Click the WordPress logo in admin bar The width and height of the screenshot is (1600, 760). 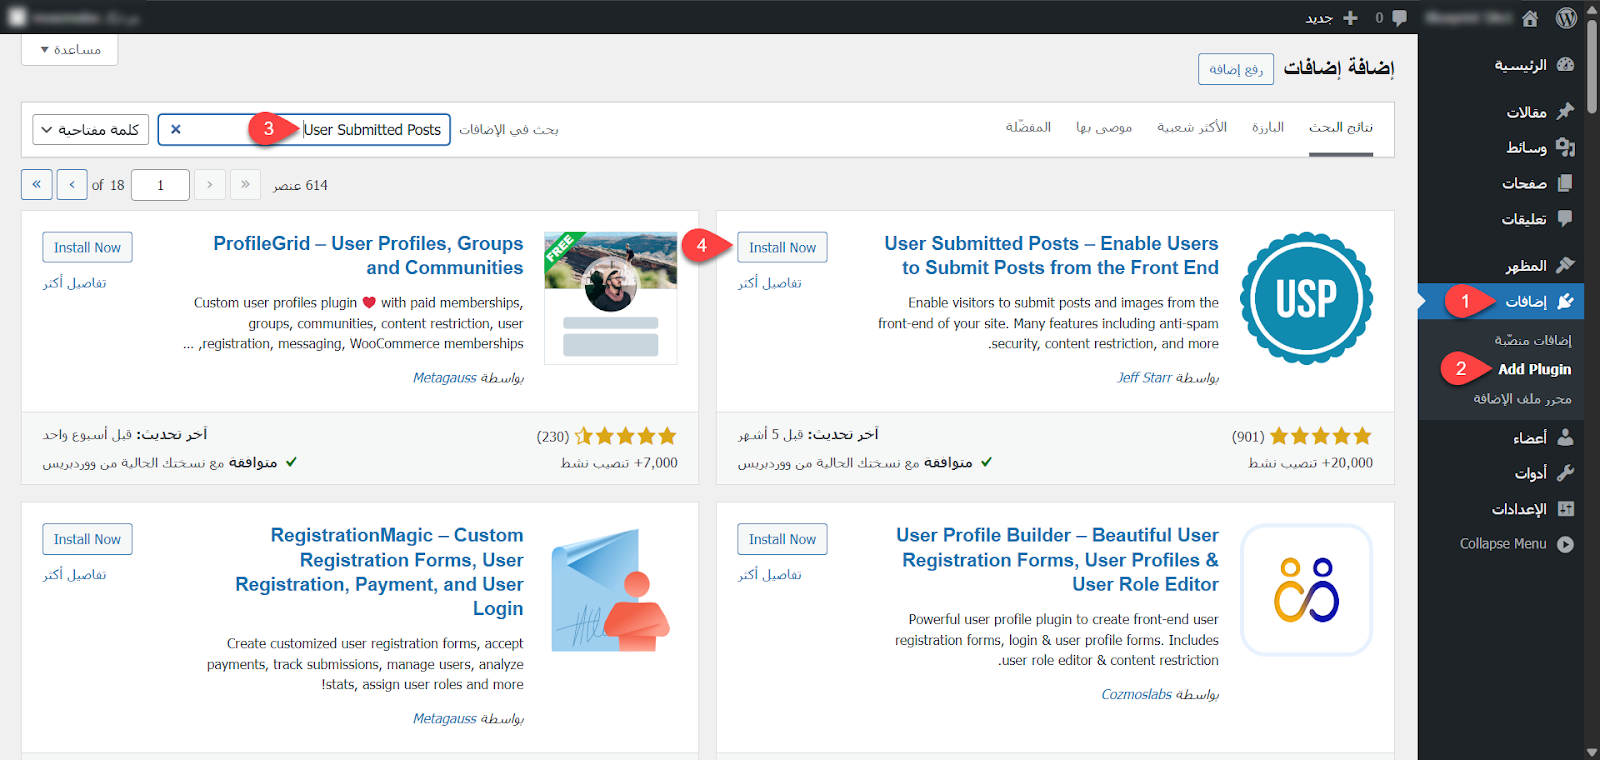pyautogui.click(x=1566, y=18)
